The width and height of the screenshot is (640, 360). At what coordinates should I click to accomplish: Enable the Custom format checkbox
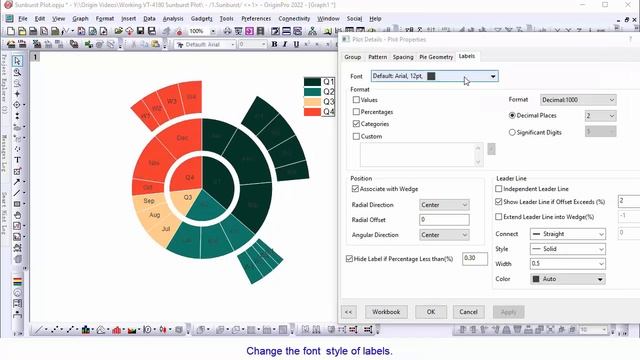point(356,136)
